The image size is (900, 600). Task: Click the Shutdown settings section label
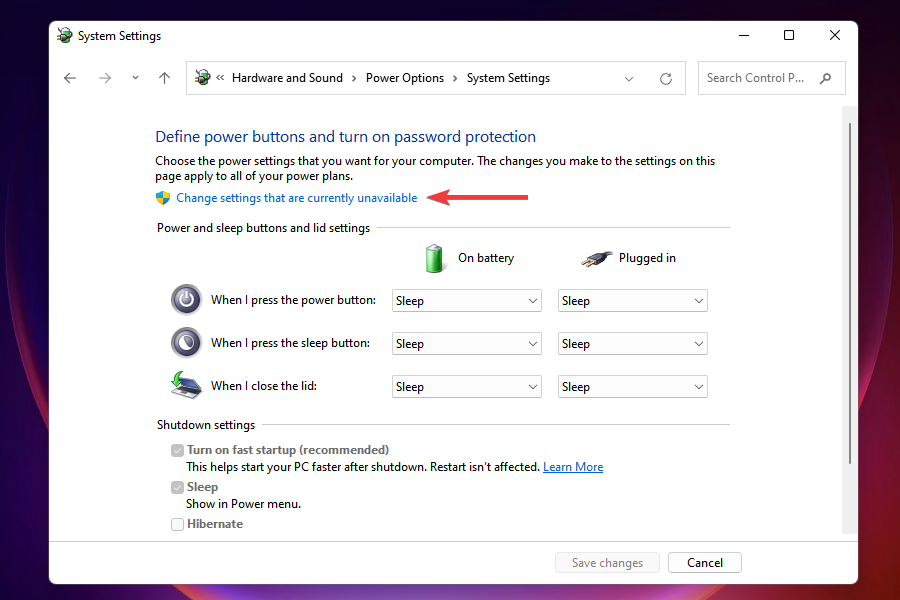pos(206,425)
